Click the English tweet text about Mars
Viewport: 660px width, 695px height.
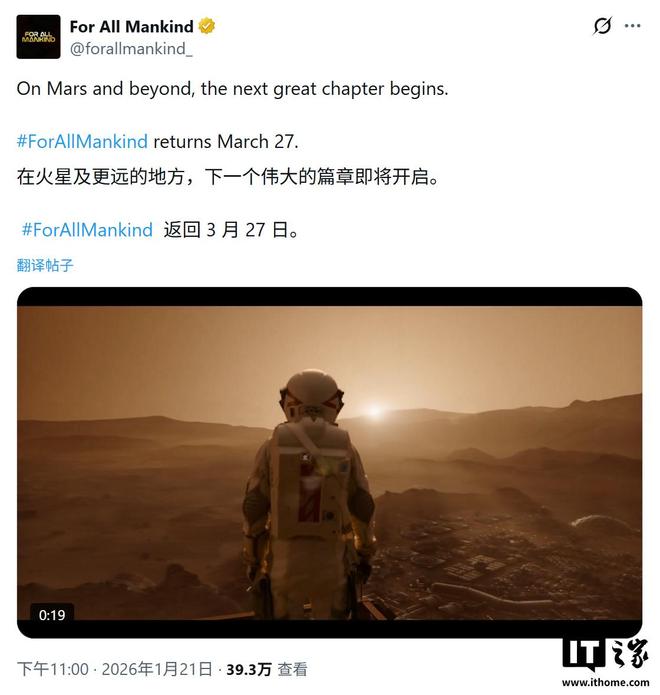232,89
